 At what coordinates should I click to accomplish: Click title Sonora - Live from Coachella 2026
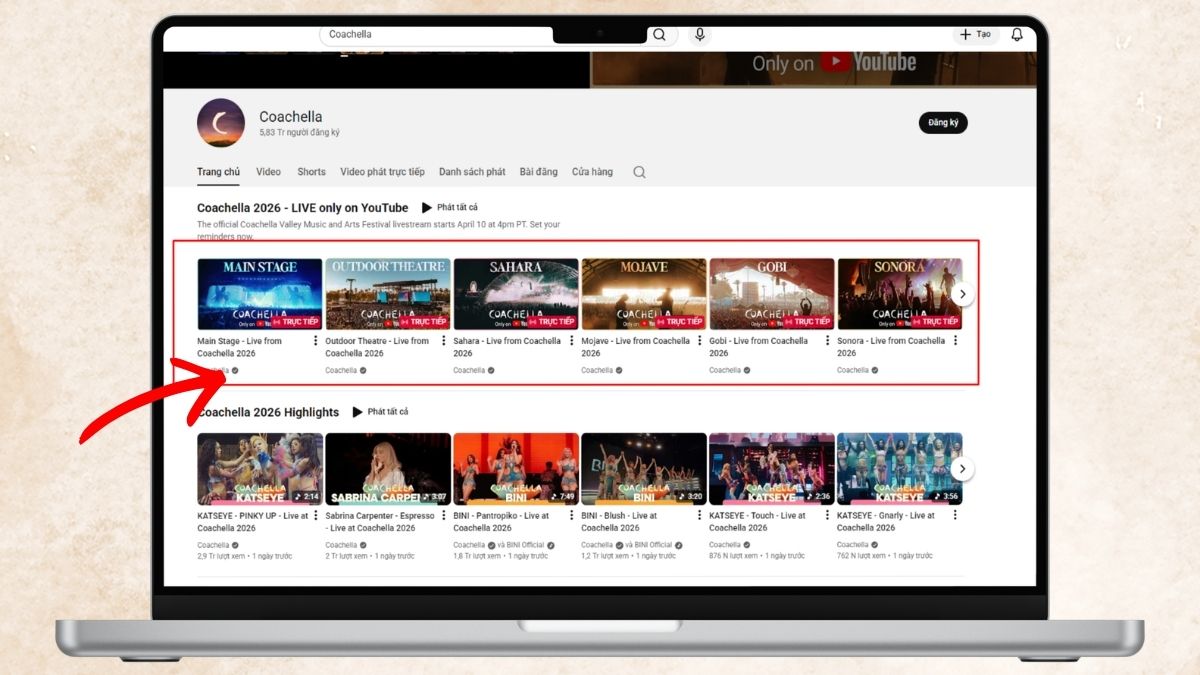891,347
